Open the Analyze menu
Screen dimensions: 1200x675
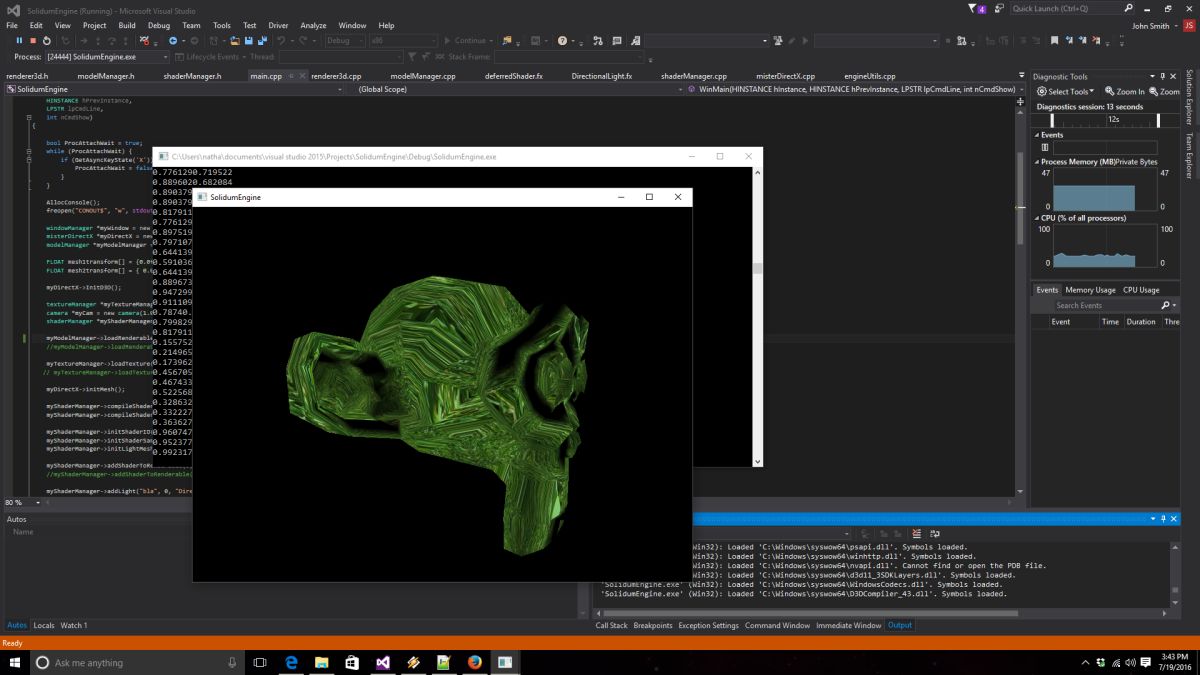pos(313,25)
